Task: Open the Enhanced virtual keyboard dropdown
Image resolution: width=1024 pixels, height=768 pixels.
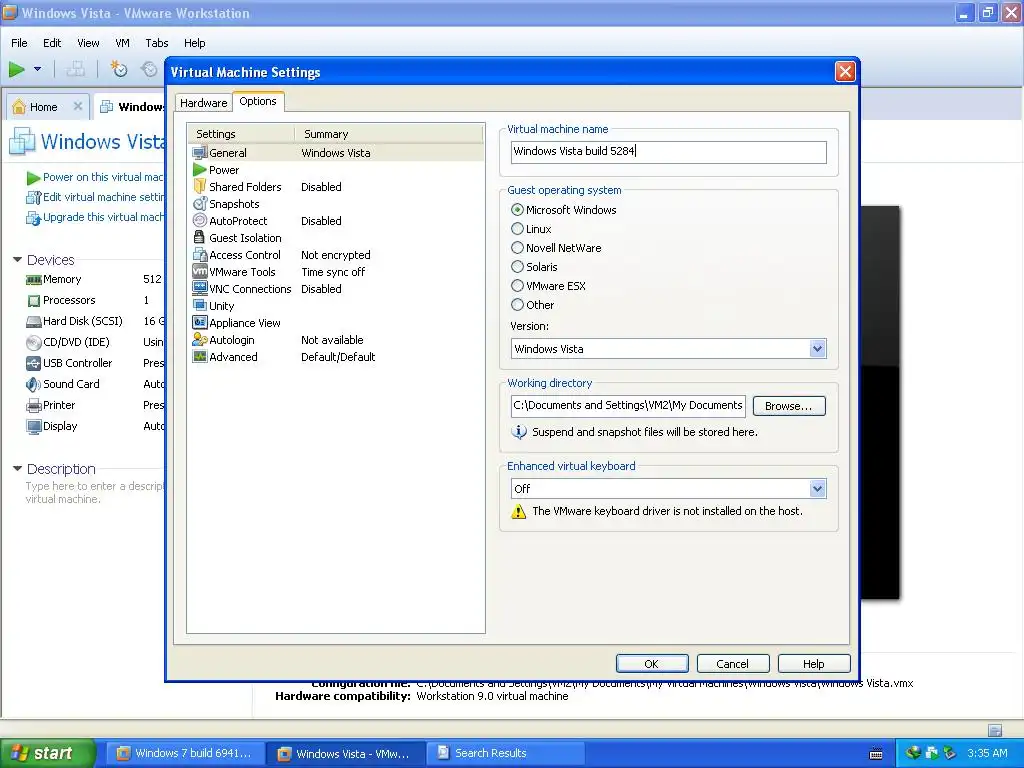Action: coord(817,488)
